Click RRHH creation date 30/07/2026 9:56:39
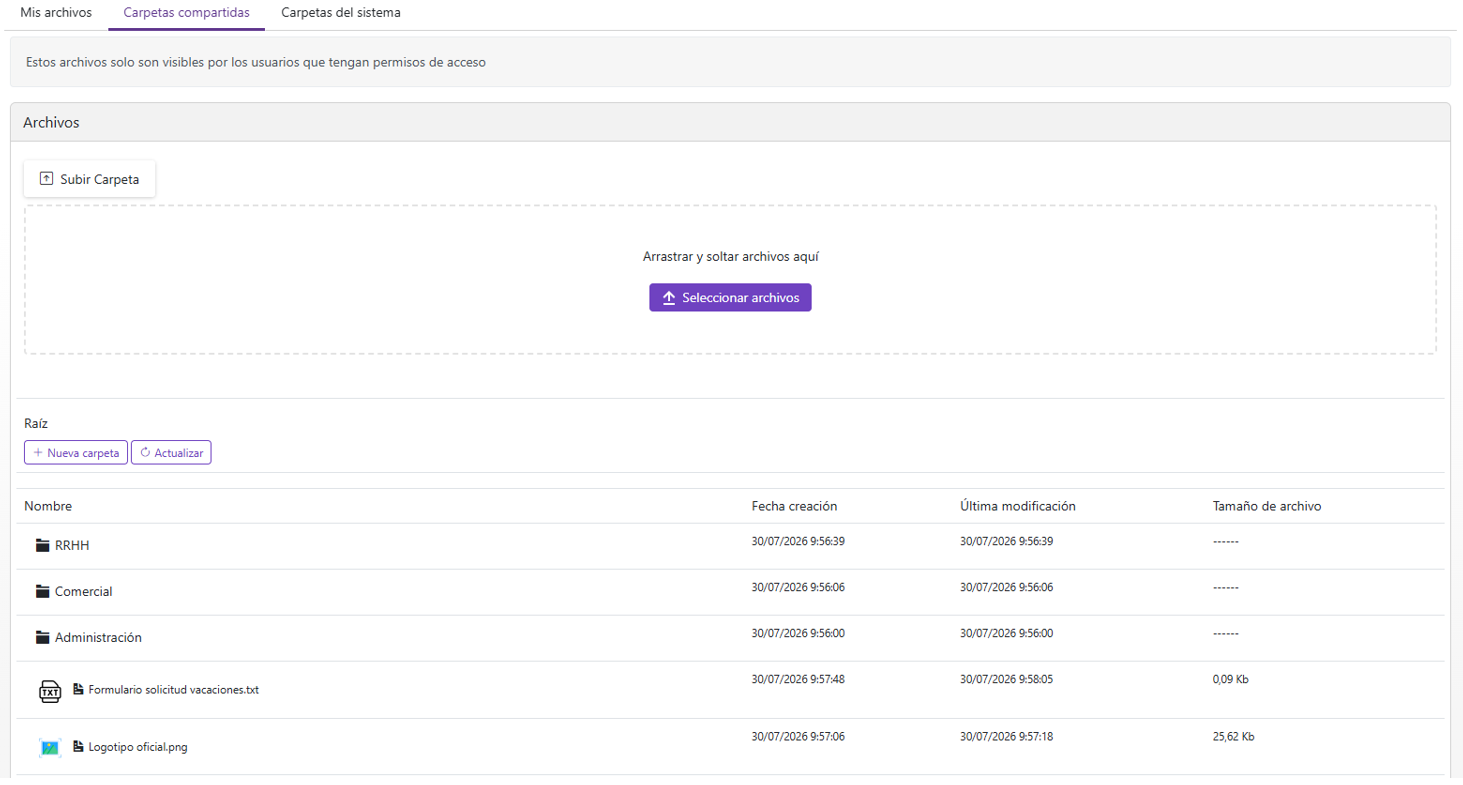The width and height of the screenshot is (1463, 785). (798, 541)
